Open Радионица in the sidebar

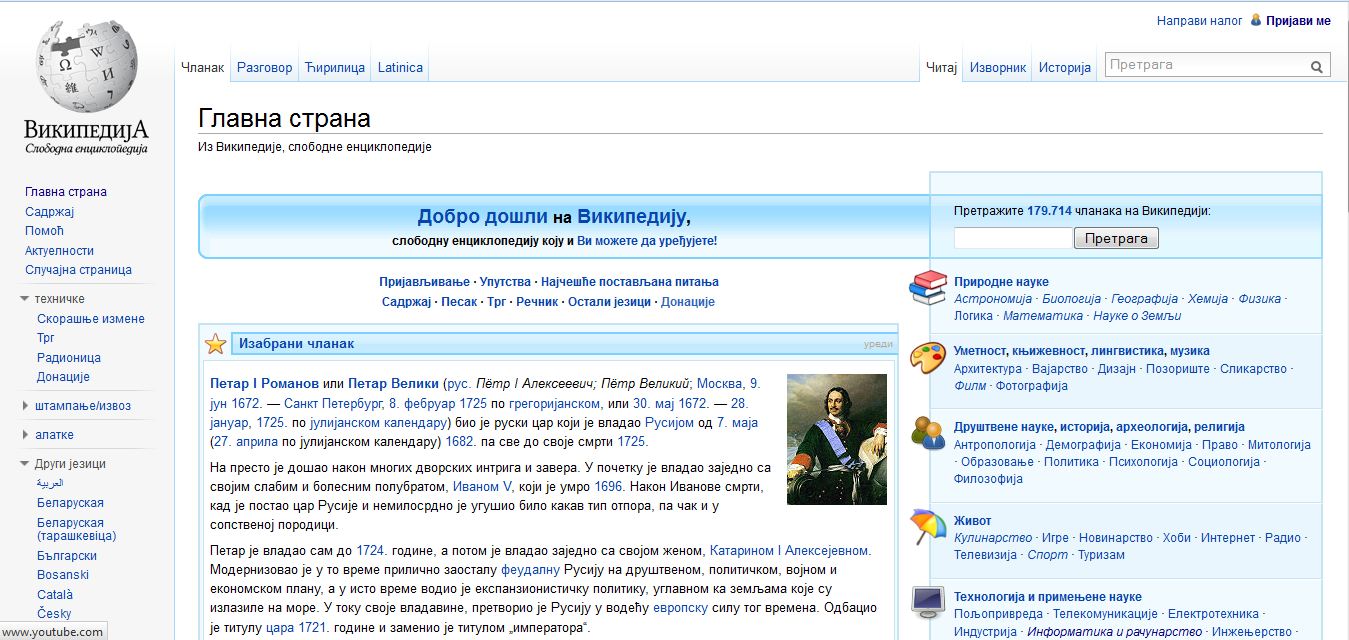point(69,358)
